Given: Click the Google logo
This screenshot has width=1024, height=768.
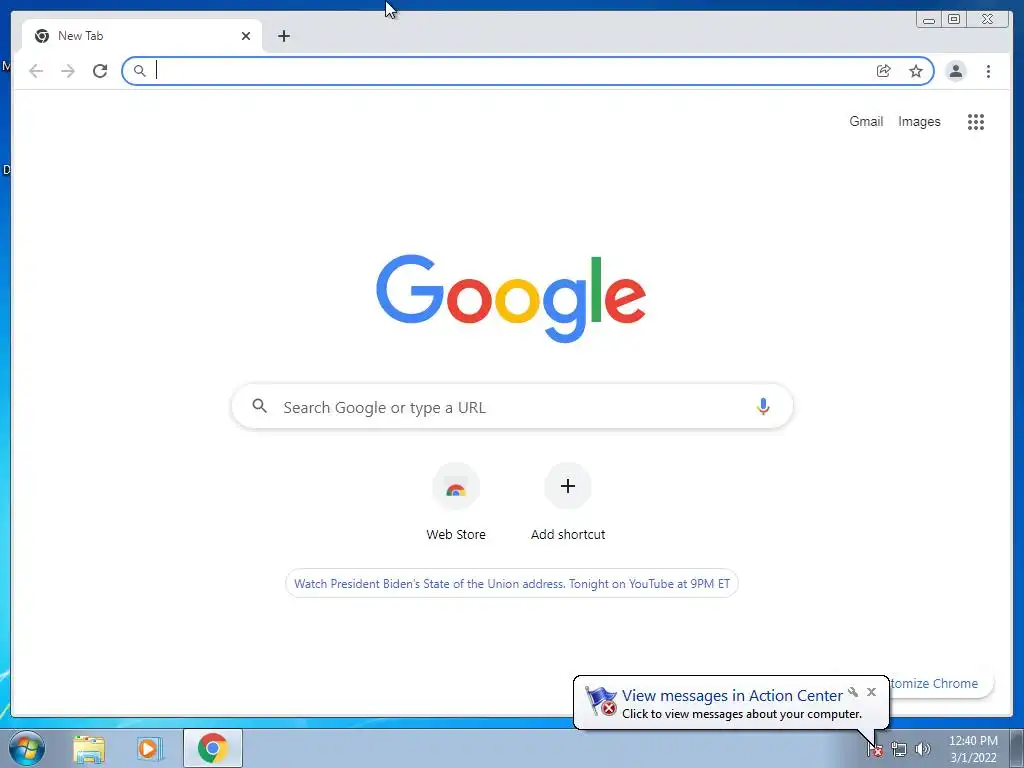Looking at the screenshot, I should coord(511,298).
